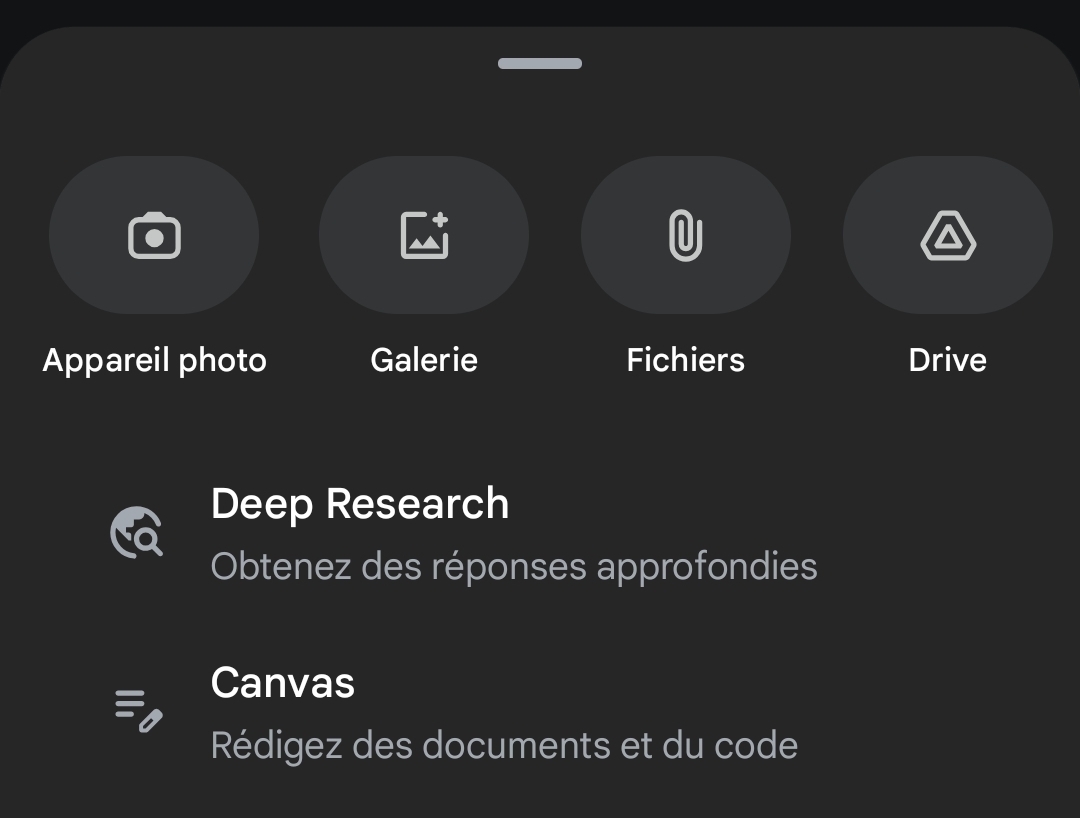Image resolution: width=1080 pixels, height=818 pixels.
Task: Select the "Galerie" text label
Action: coord(424,360)
